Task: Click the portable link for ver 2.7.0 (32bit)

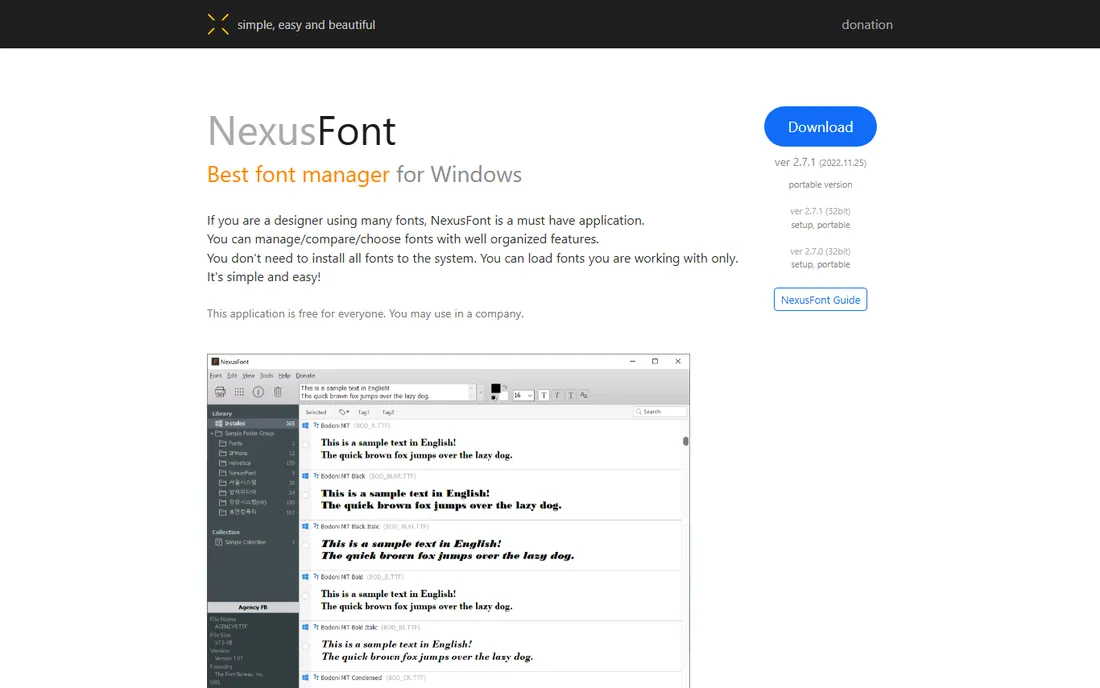Action: 833,265
